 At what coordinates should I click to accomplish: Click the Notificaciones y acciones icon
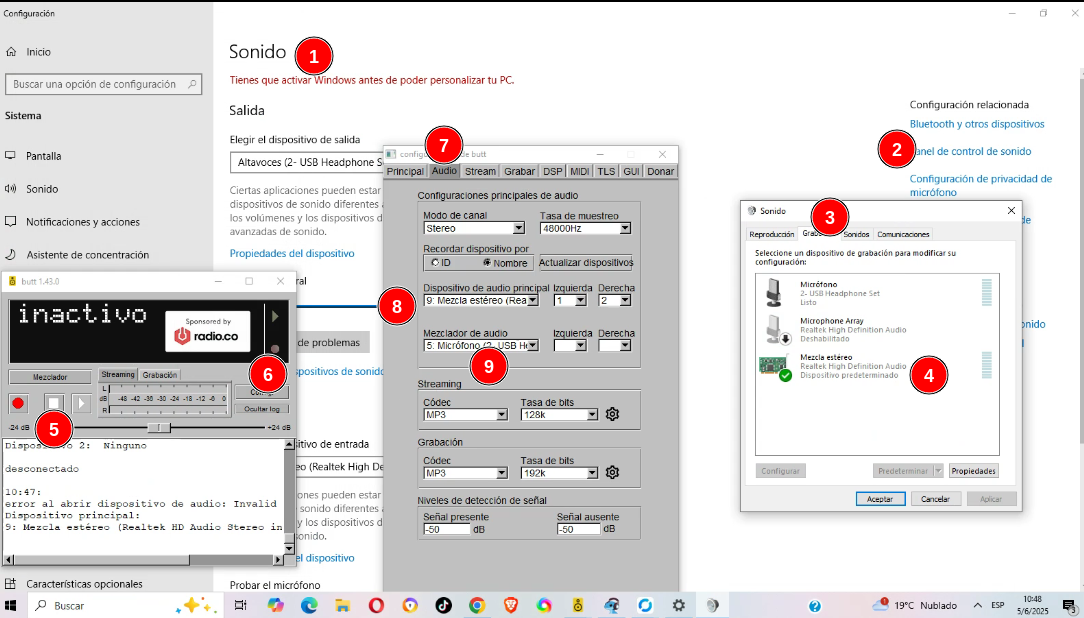(10, 222)
